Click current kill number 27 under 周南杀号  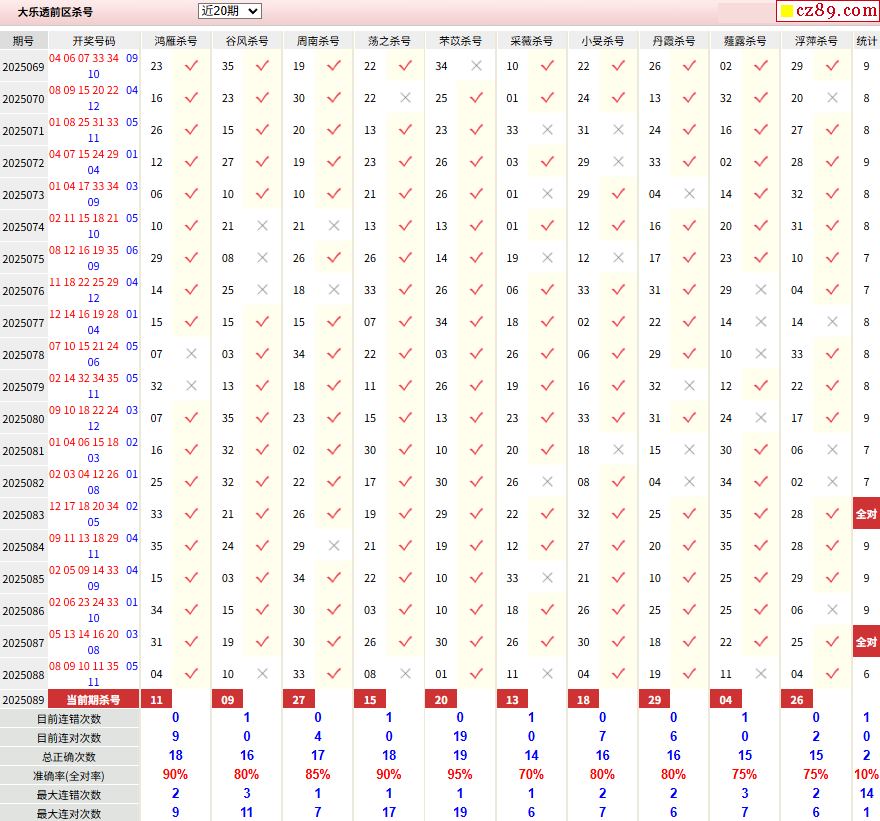299,699
